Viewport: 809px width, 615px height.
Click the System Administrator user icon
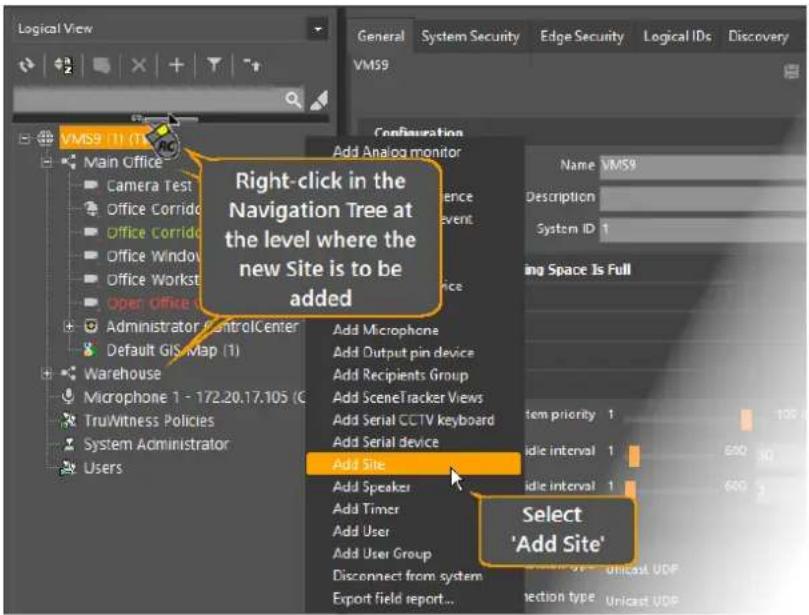69,444
